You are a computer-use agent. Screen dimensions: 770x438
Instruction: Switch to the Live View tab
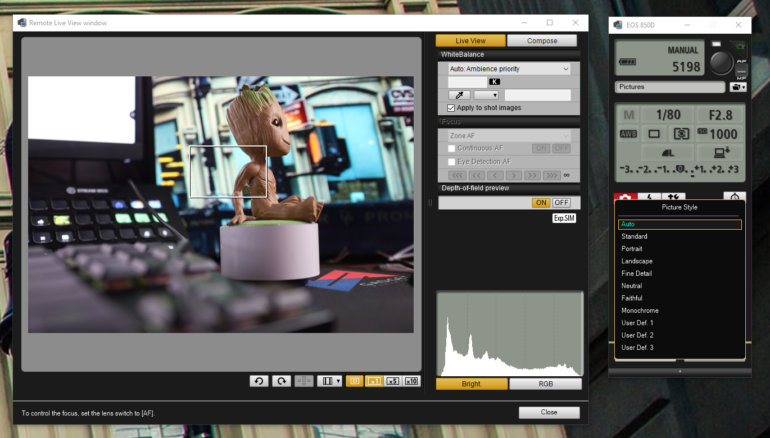470,41
